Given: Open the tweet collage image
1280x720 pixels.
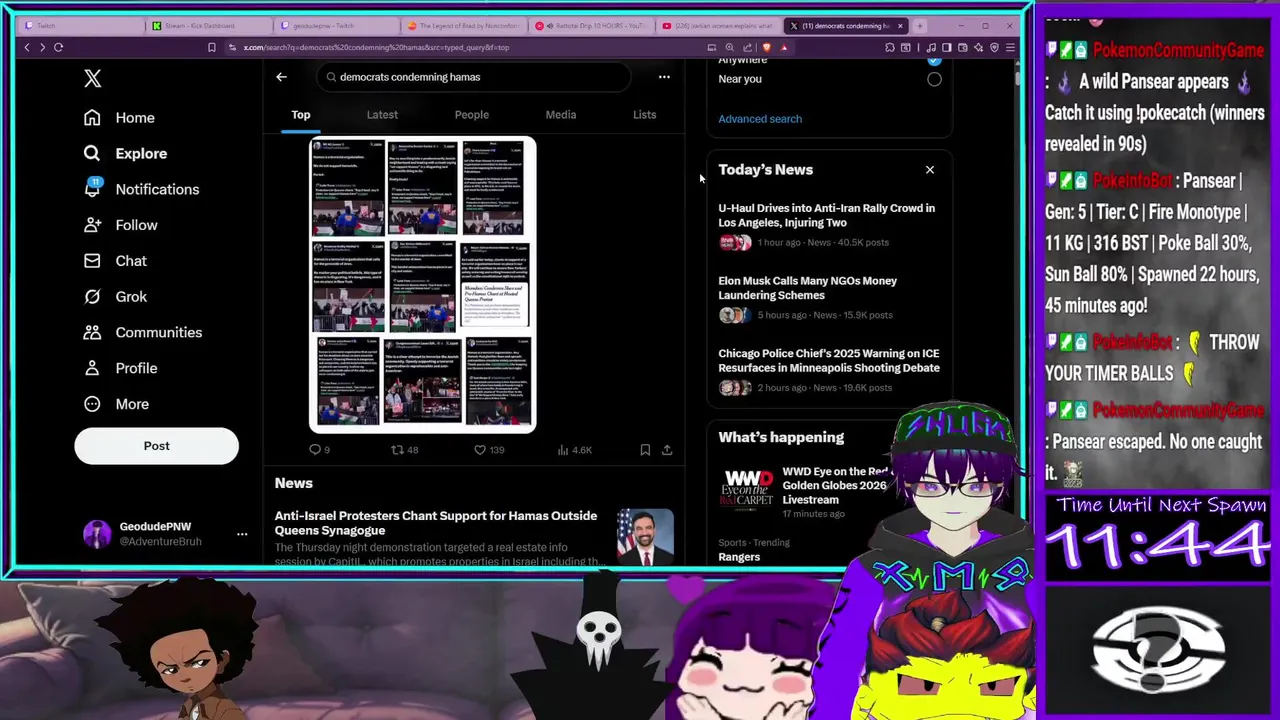Looking at the screenshot, I should [x=422, y=285].
